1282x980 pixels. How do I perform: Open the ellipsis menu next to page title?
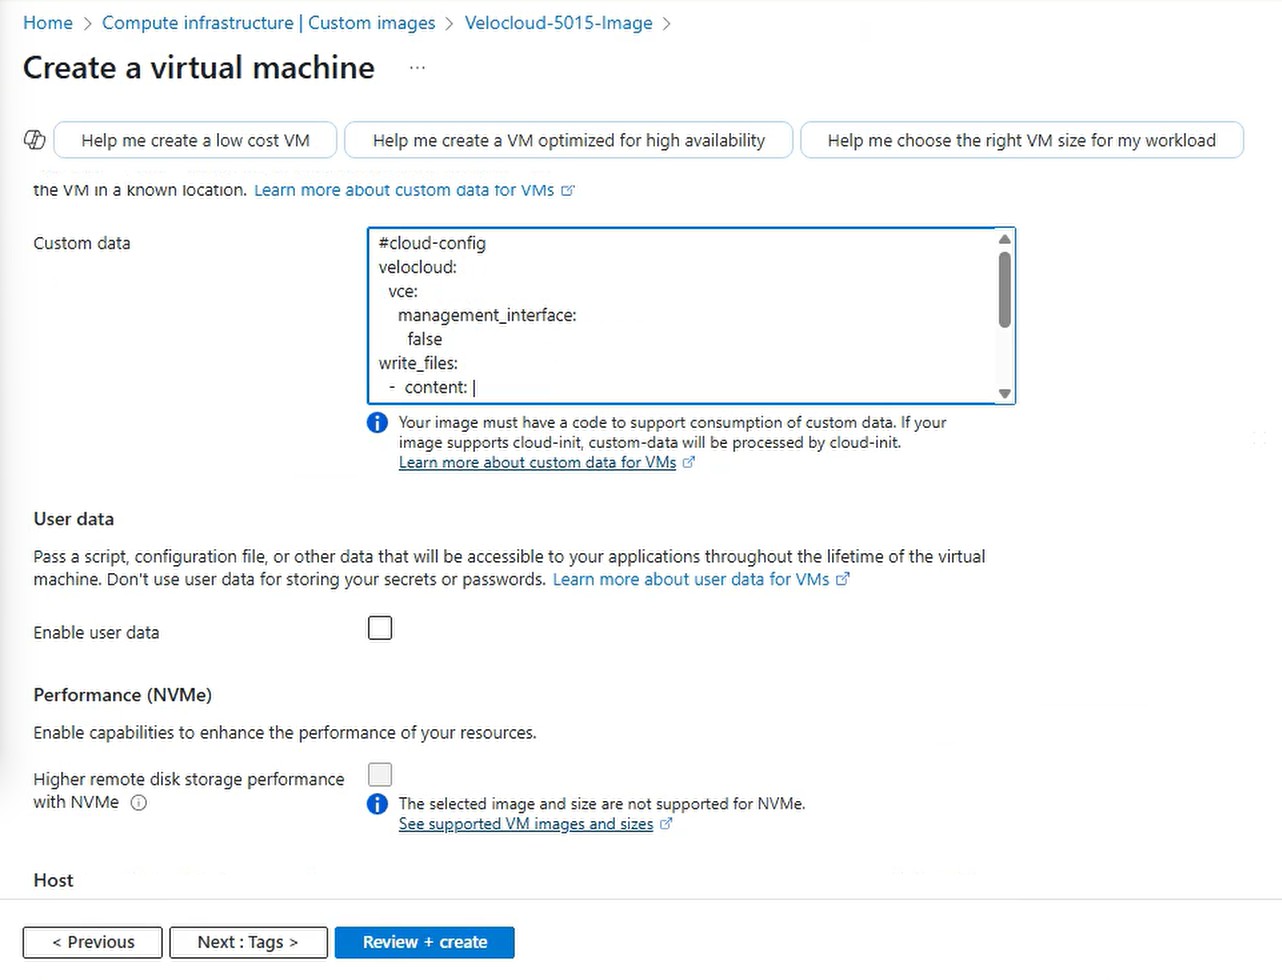(417, 68)
